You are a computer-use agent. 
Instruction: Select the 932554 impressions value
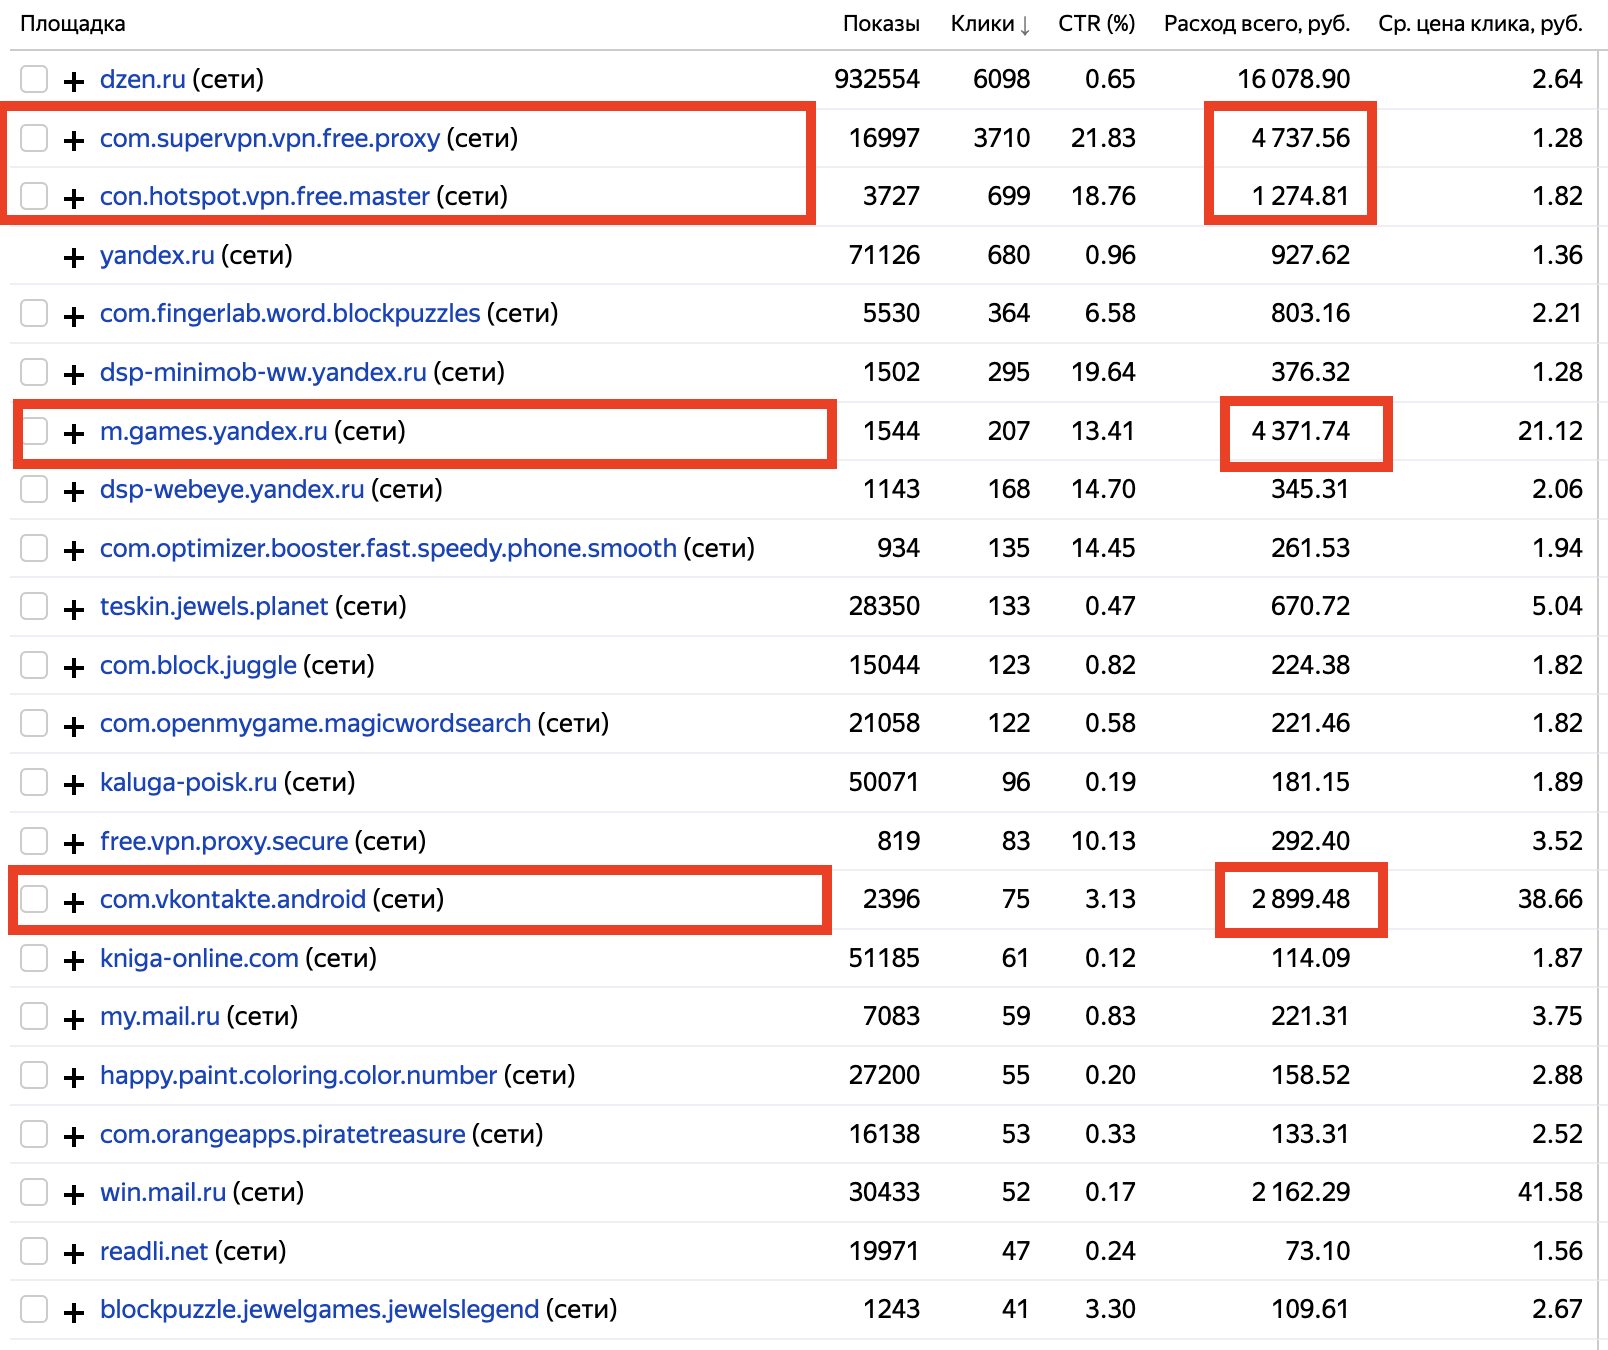point(877,79)
